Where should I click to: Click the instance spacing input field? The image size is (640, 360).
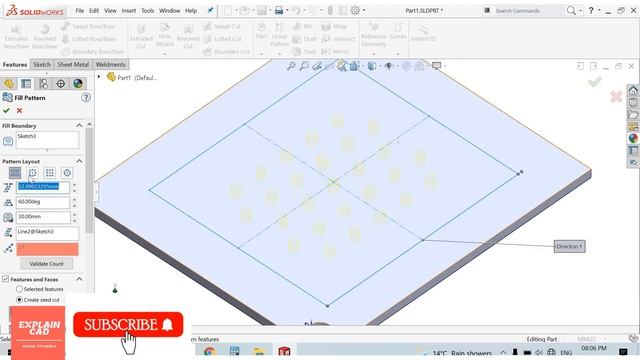[43, 187]
